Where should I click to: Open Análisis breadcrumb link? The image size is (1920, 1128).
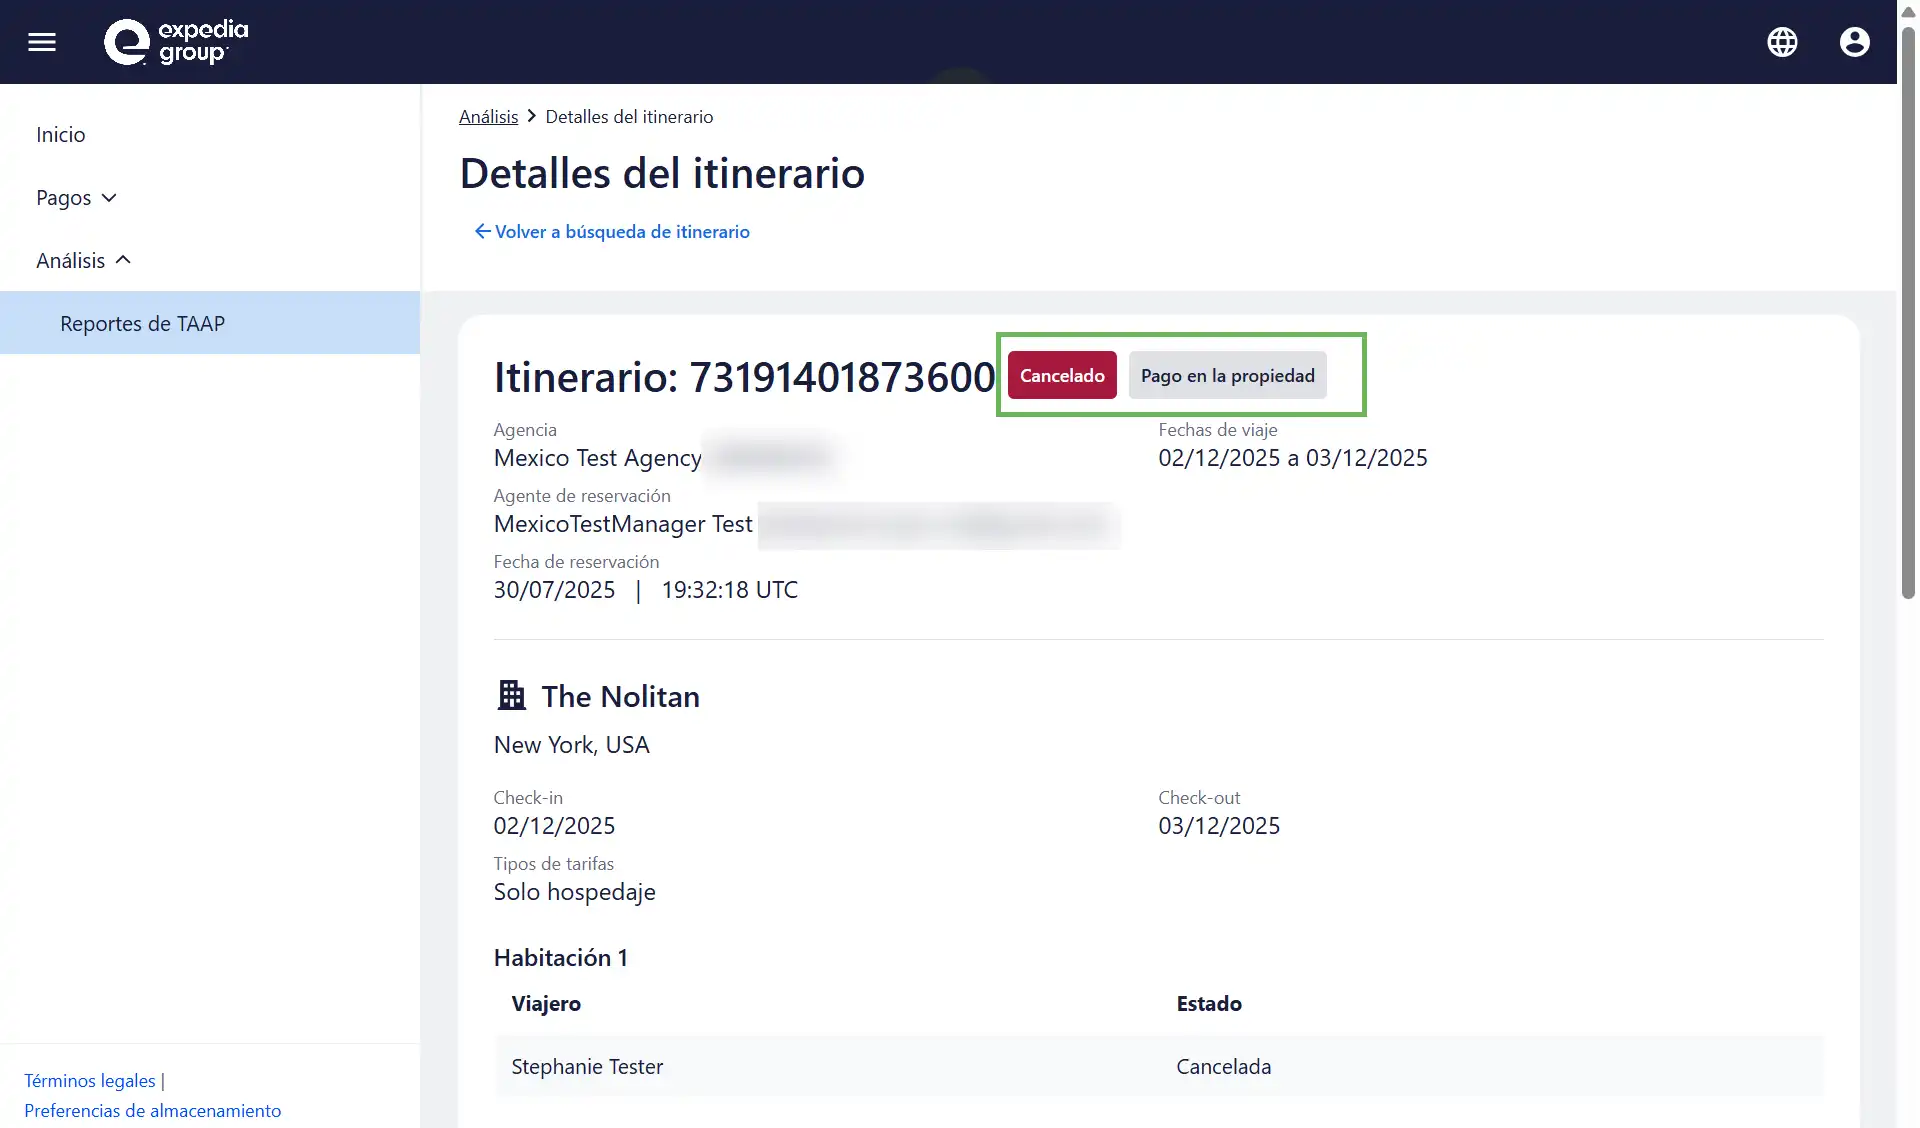(488, 117)
